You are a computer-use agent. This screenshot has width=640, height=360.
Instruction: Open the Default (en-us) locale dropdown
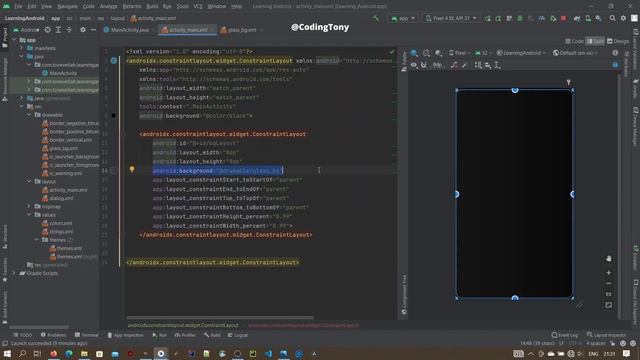tap(575, 53)
